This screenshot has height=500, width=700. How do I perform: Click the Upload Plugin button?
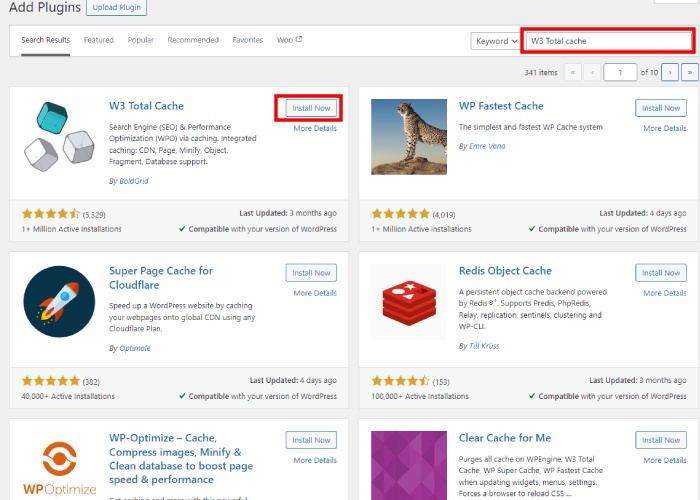click(117, 7)
